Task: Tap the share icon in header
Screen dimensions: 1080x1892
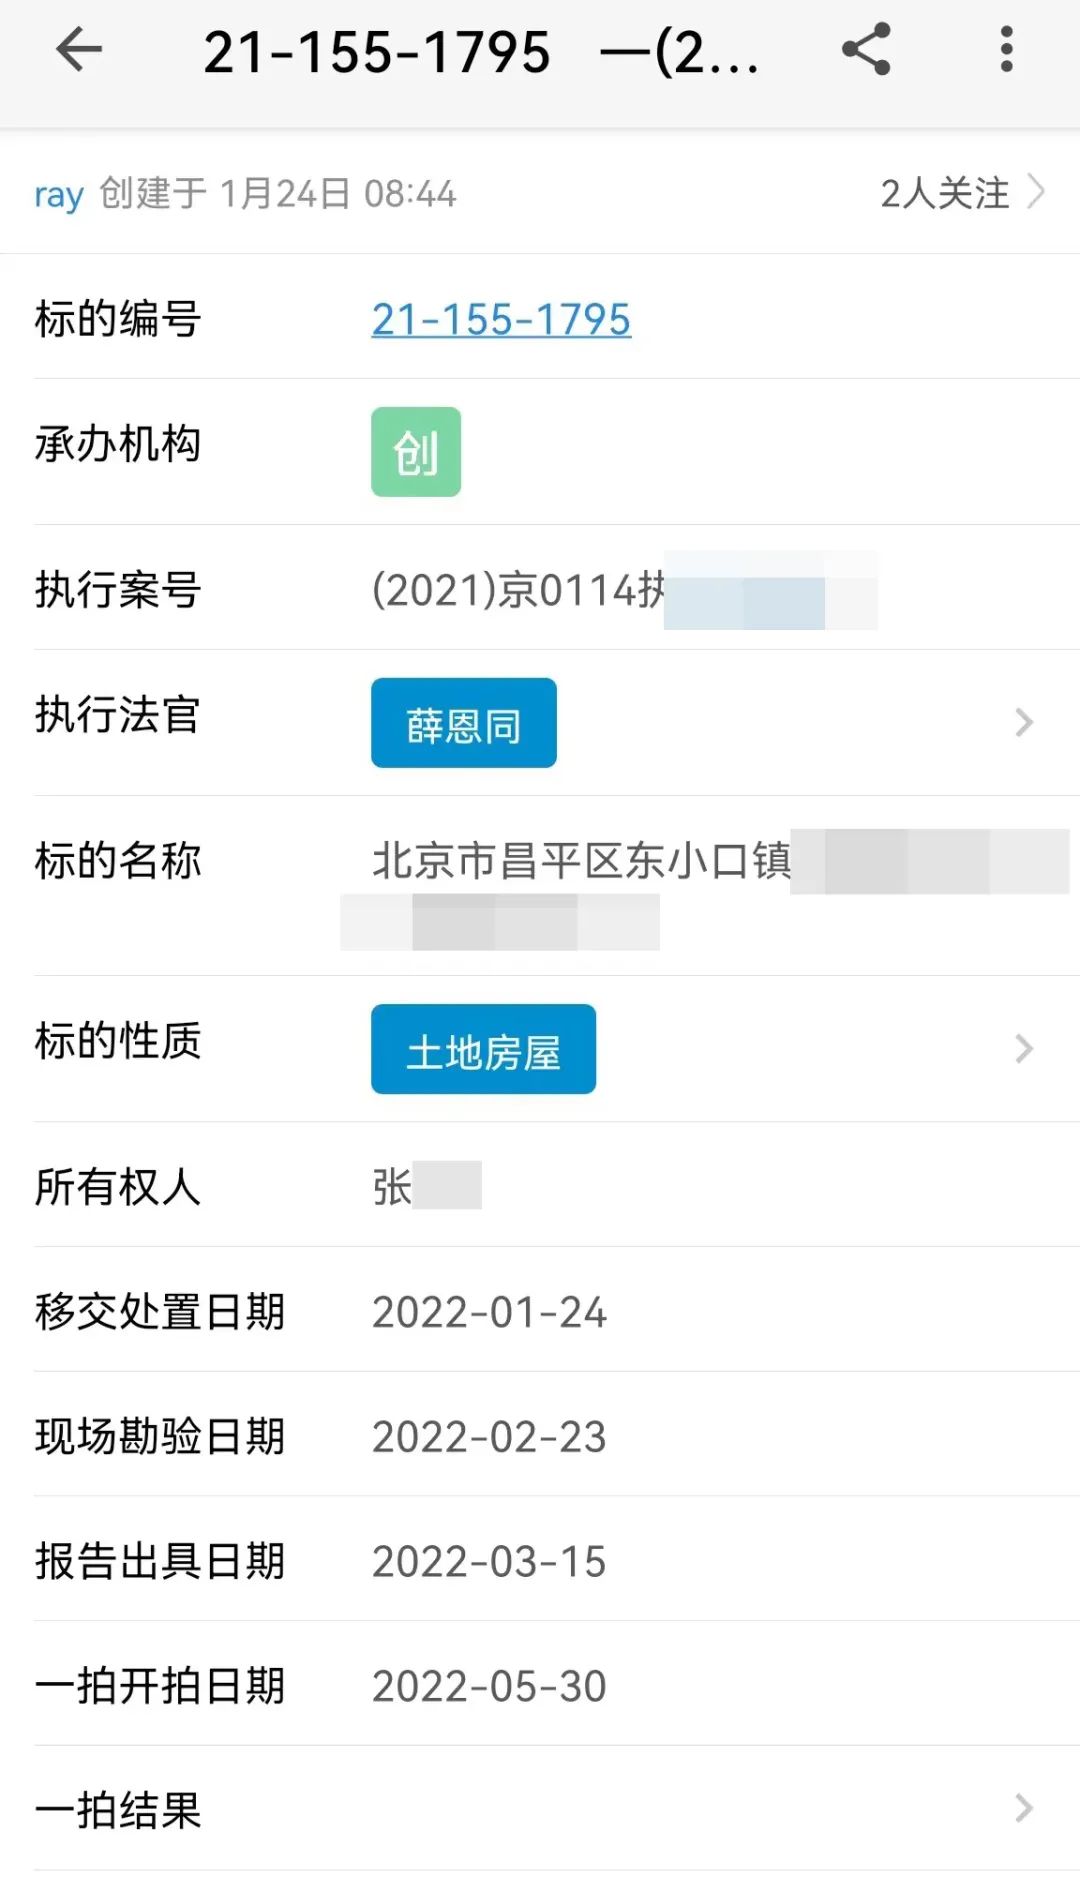Action: coord(866,50)
